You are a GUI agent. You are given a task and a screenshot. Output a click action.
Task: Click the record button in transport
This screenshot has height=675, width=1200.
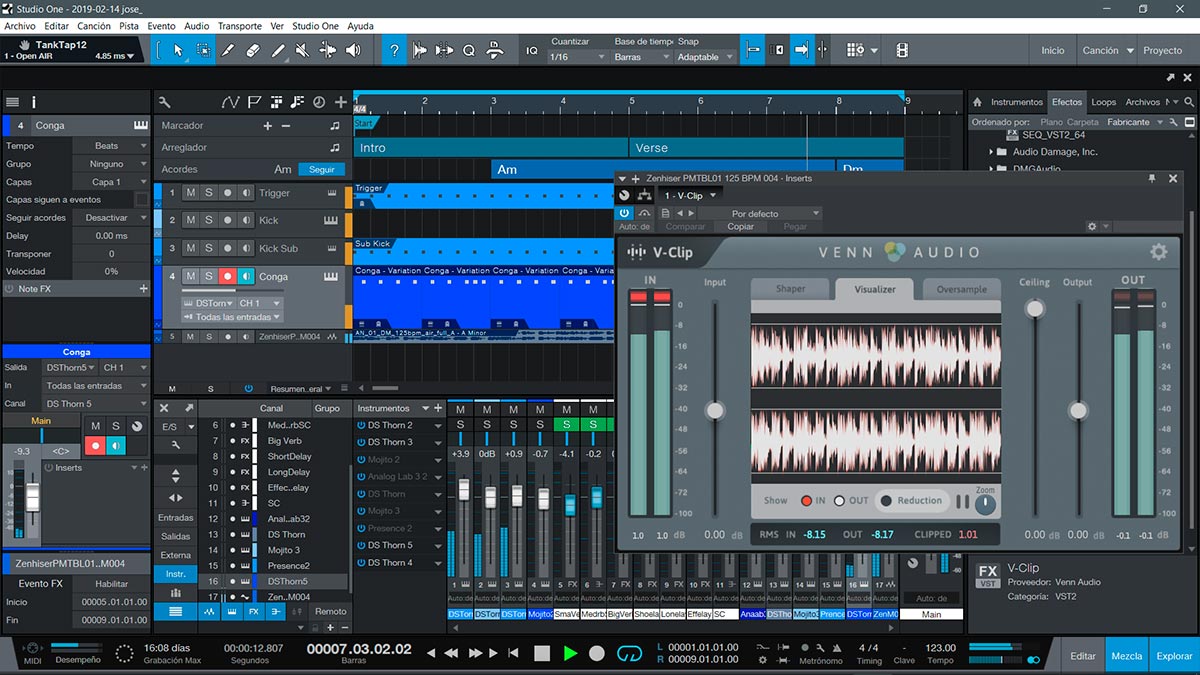pyautogui.click(x=597, y=653)
